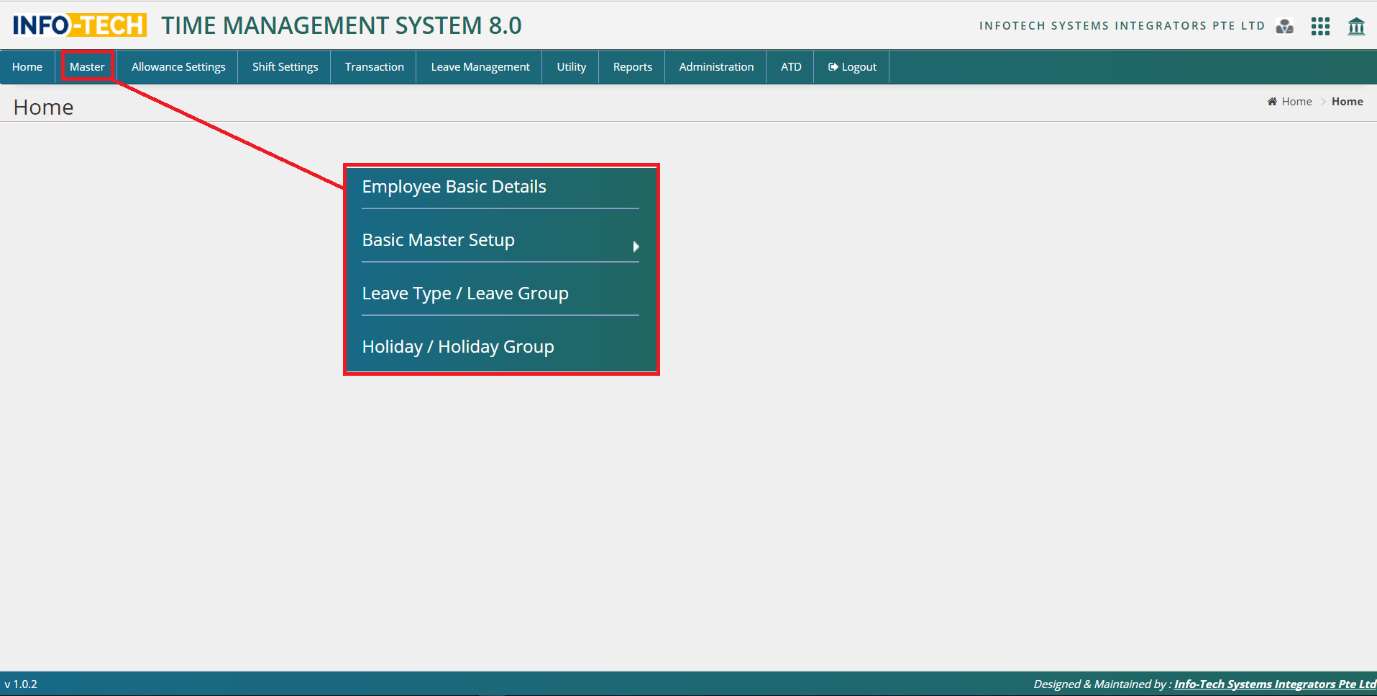The width and height of the screenshot is (1377, 696).
Task: Click the INFO-TECH logo
Action: pos(80,25)
